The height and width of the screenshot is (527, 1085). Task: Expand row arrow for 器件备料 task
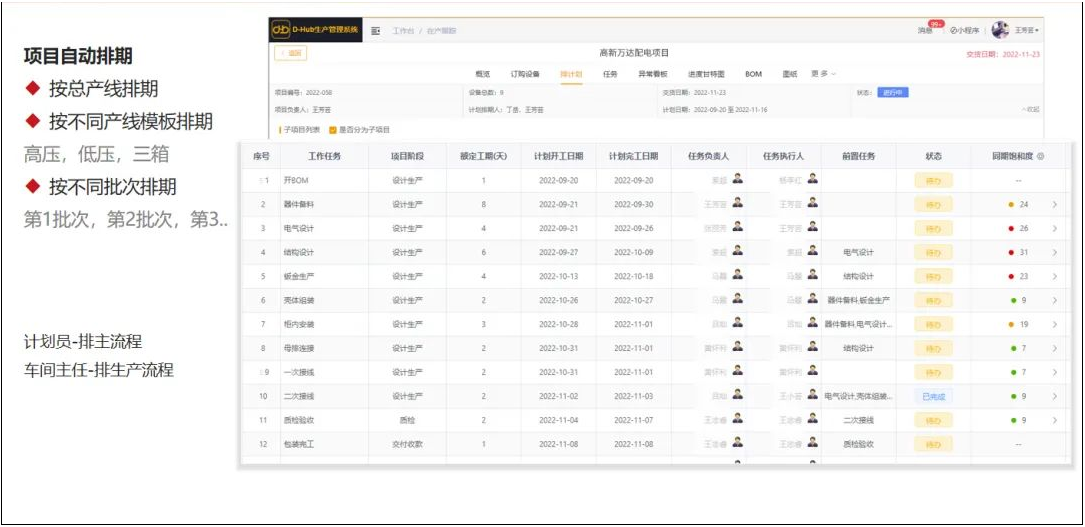click(x=1054, y=205)
